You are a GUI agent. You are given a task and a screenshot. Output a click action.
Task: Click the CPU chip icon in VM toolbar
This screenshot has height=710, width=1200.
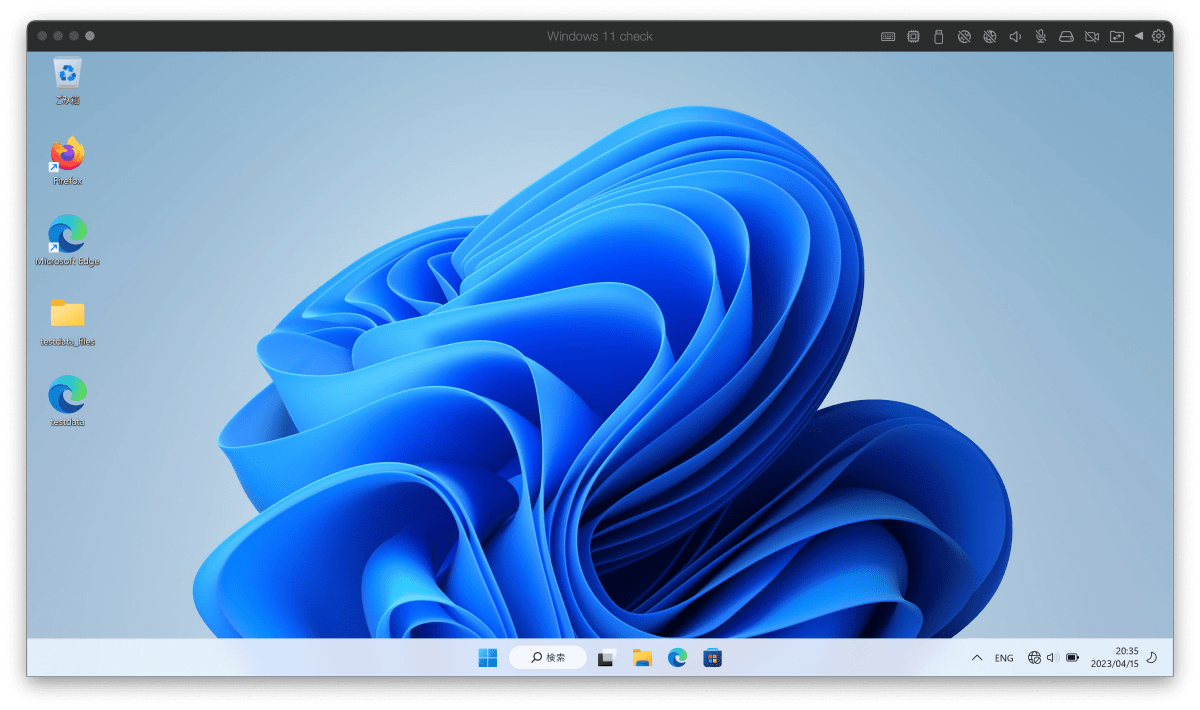(x=913, y=36)
